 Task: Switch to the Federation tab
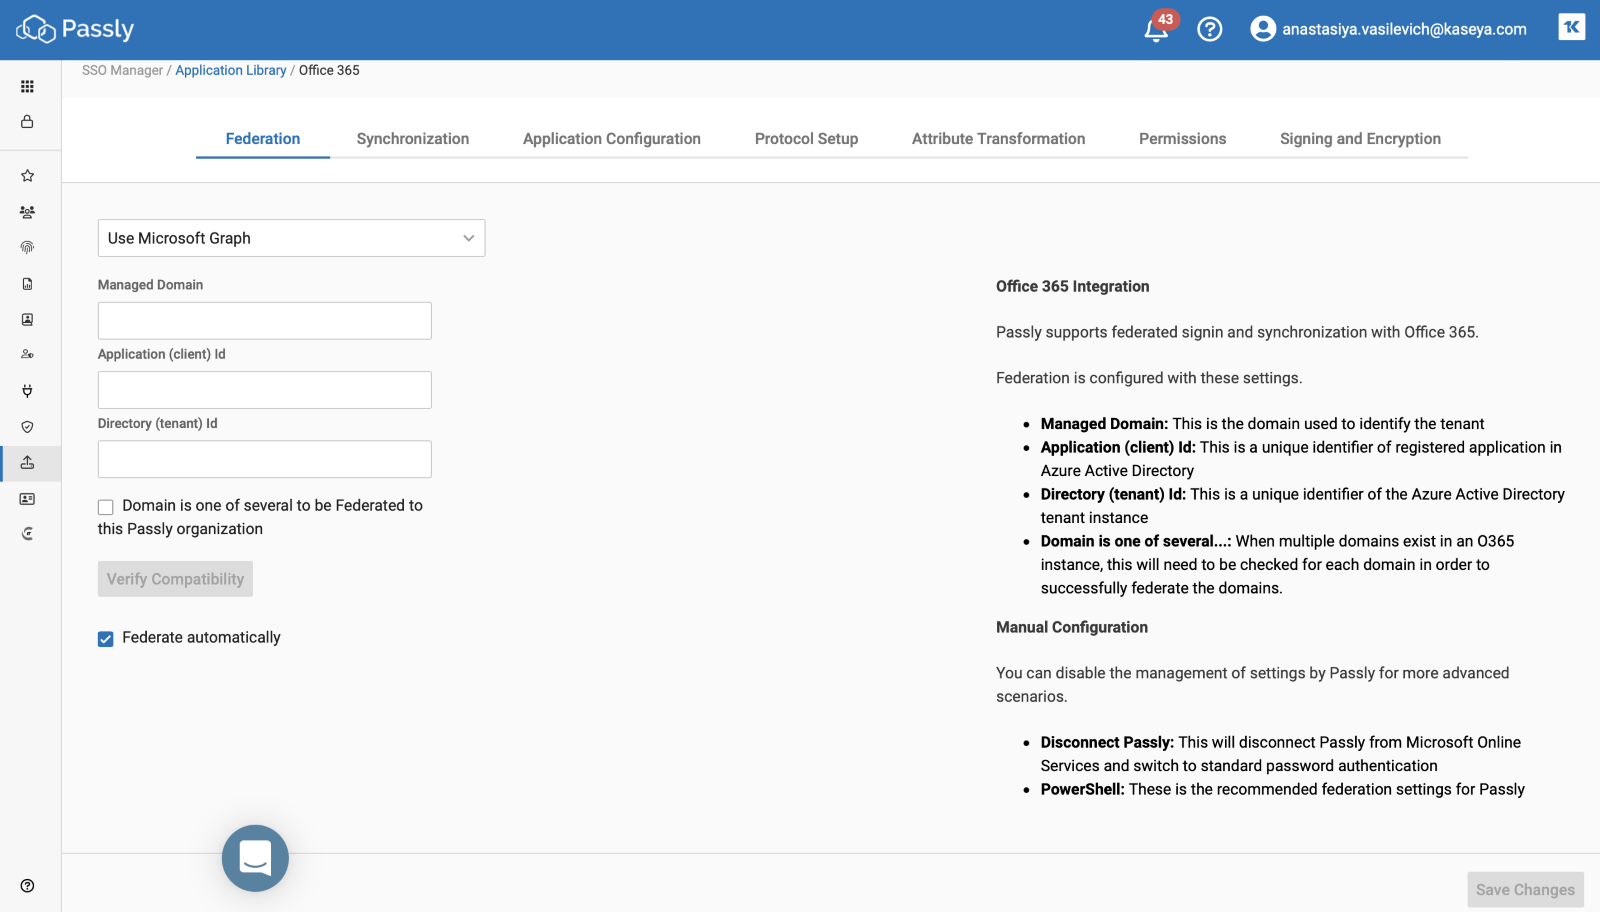(263, 139)
